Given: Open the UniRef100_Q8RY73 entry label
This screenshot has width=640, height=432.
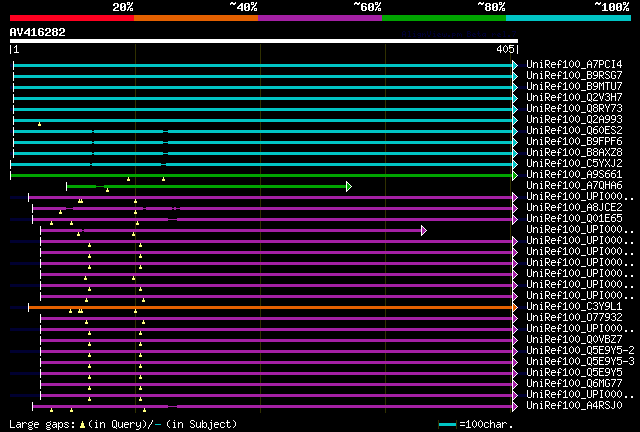Looking at the screenshot, I should [574, 108].
